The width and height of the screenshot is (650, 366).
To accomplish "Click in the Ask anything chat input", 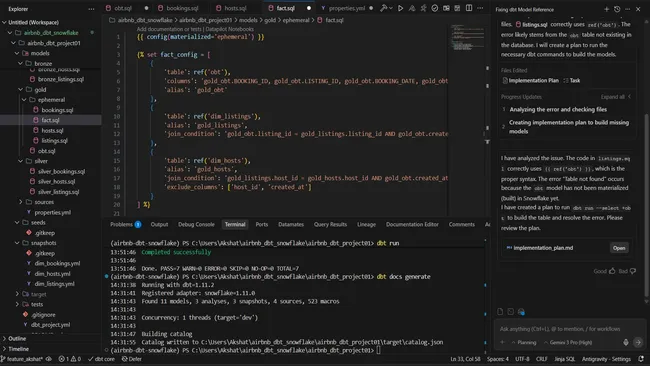I will pos(570,329).
